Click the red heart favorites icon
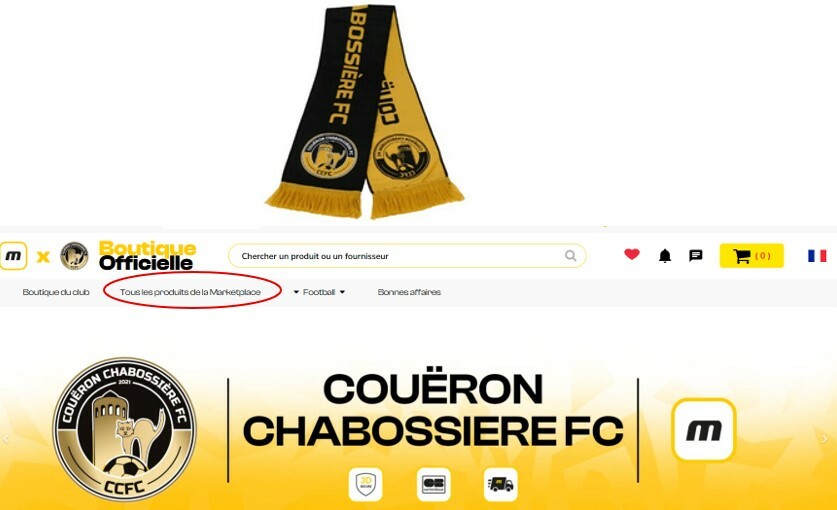Viewport: 837px width, 510px height. (631, 254)
